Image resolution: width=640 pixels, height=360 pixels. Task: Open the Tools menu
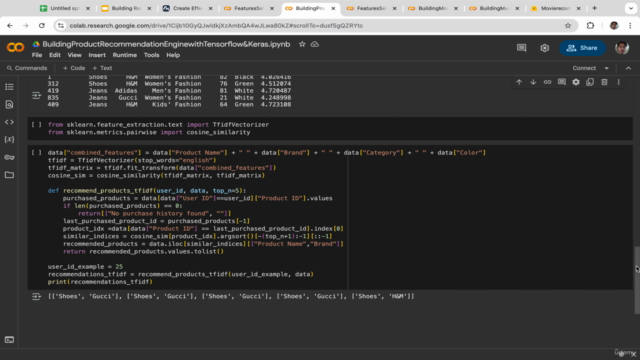pos(151,55)
